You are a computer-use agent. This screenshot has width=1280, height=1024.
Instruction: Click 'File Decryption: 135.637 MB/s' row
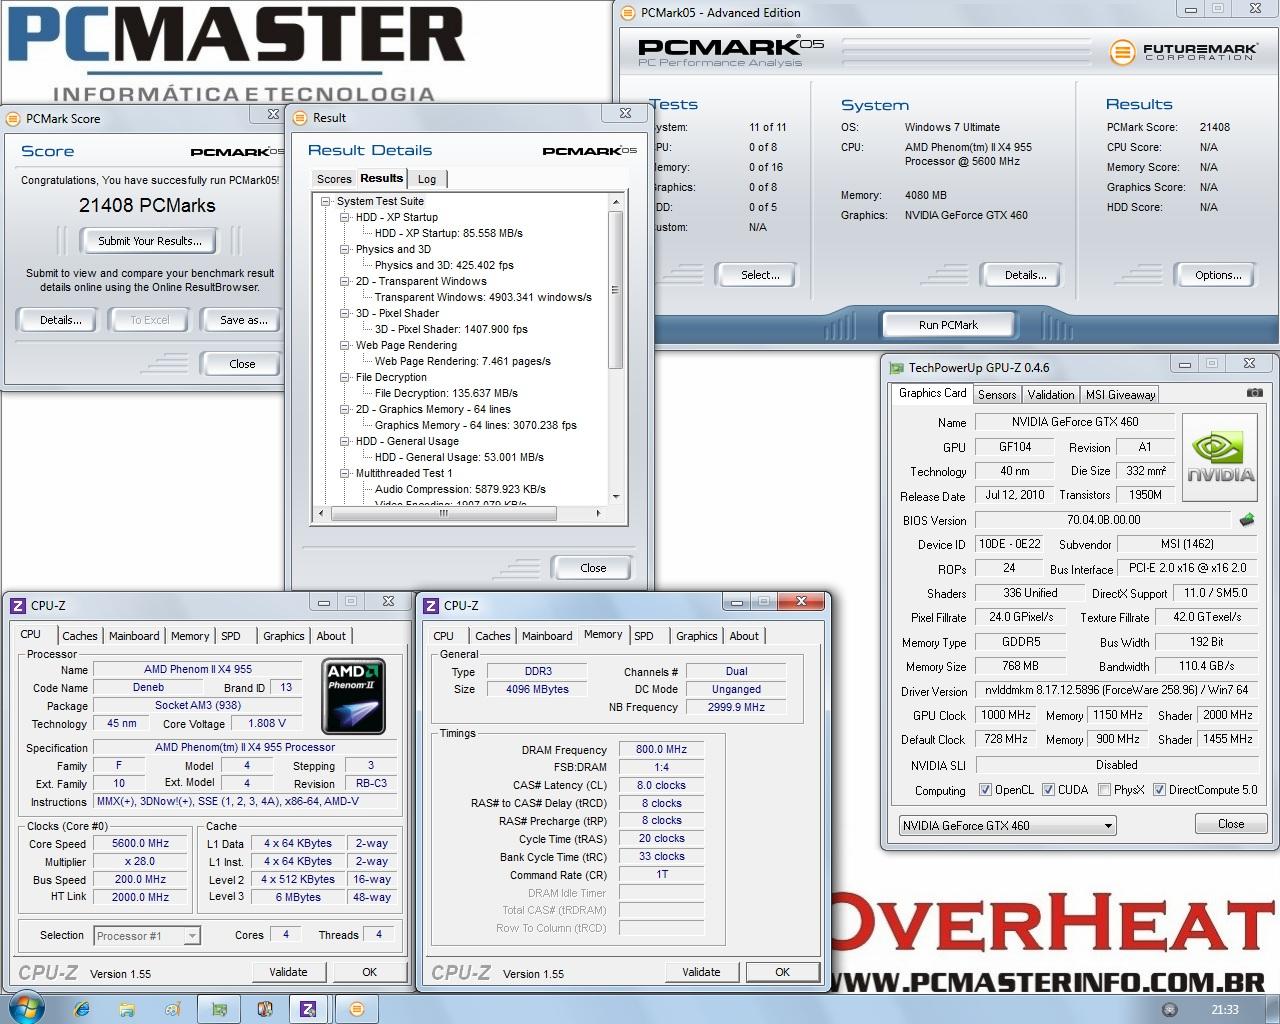[x=446, y=393]
